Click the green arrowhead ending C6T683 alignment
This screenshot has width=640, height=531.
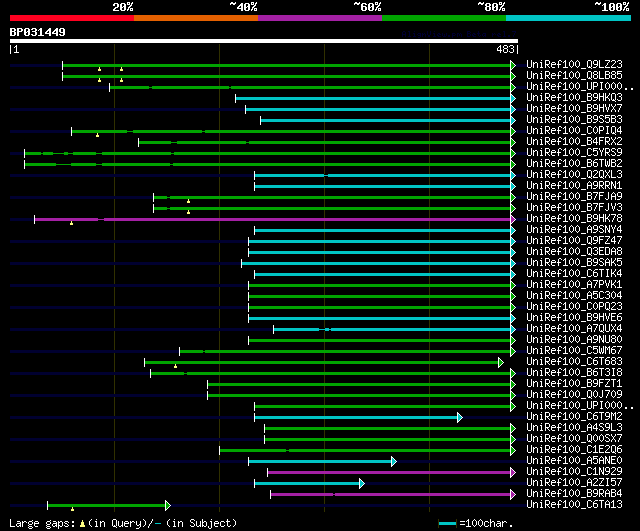pyautogui.click(x=500, y=362)
